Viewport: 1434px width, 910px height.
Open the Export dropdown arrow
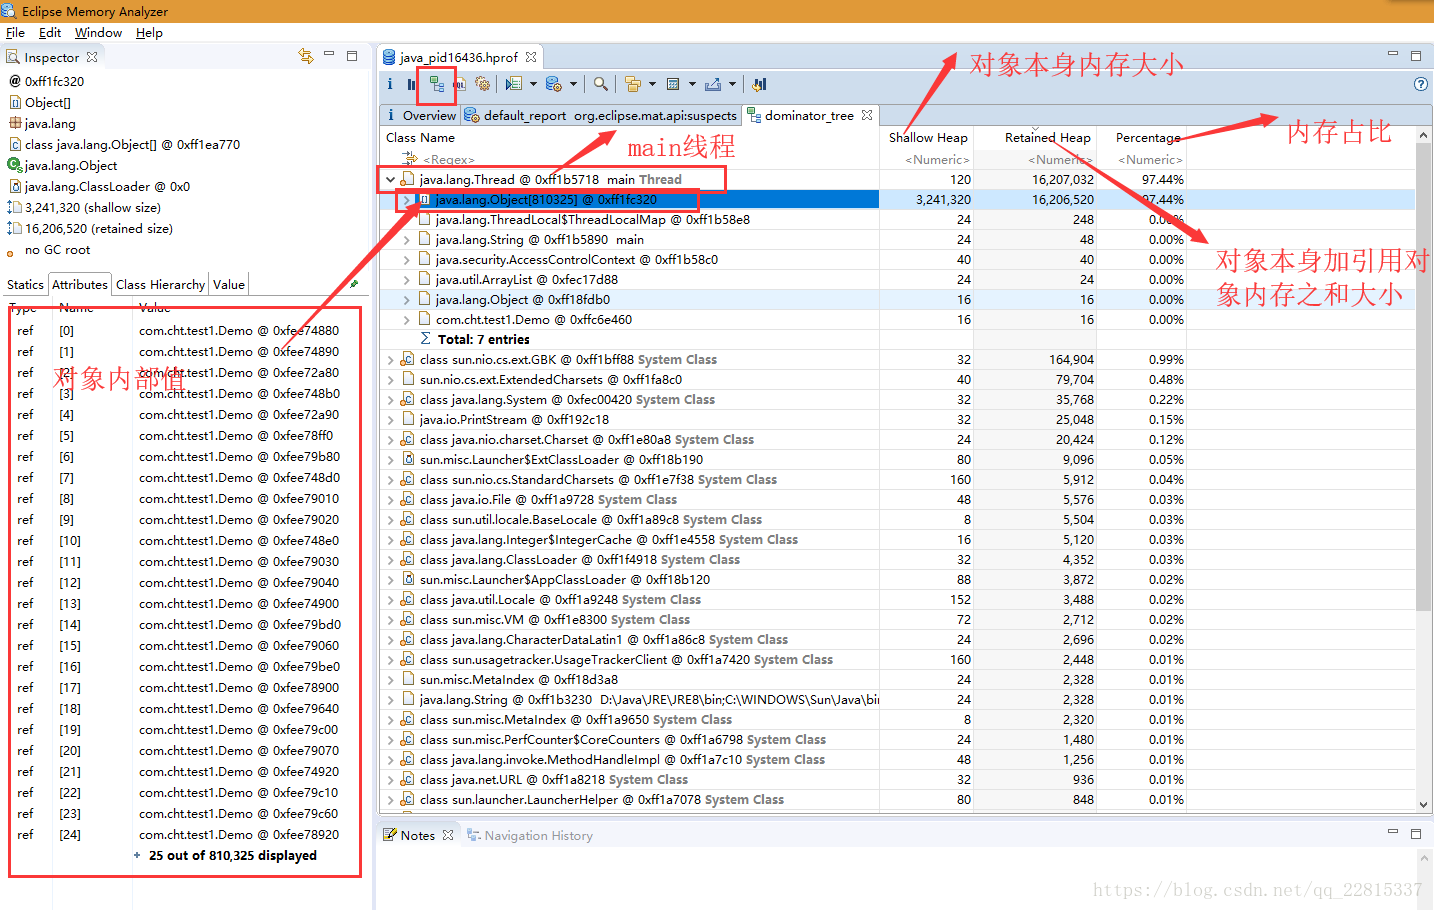[732, 84]
